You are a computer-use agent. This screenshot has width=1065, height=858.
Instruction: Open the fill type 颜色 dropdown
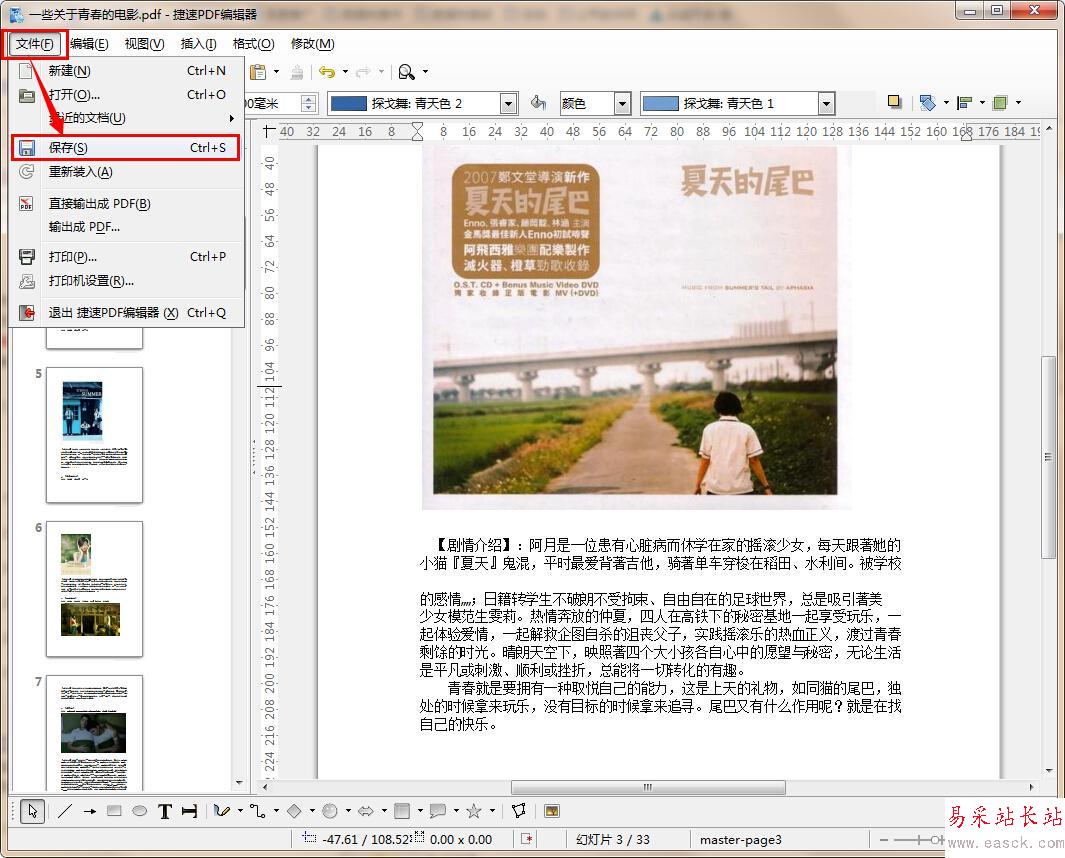coord(622,103)
